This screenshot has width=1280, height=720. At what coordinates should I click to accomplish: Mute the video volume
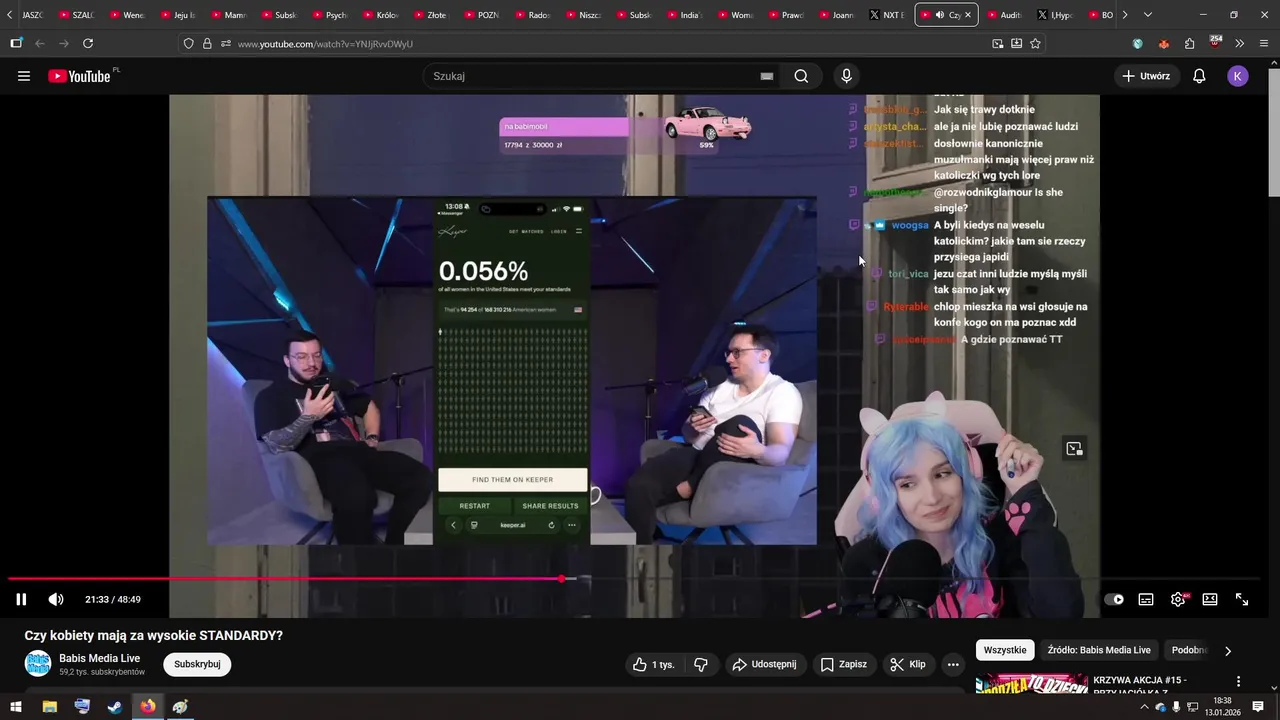(56, 599)
